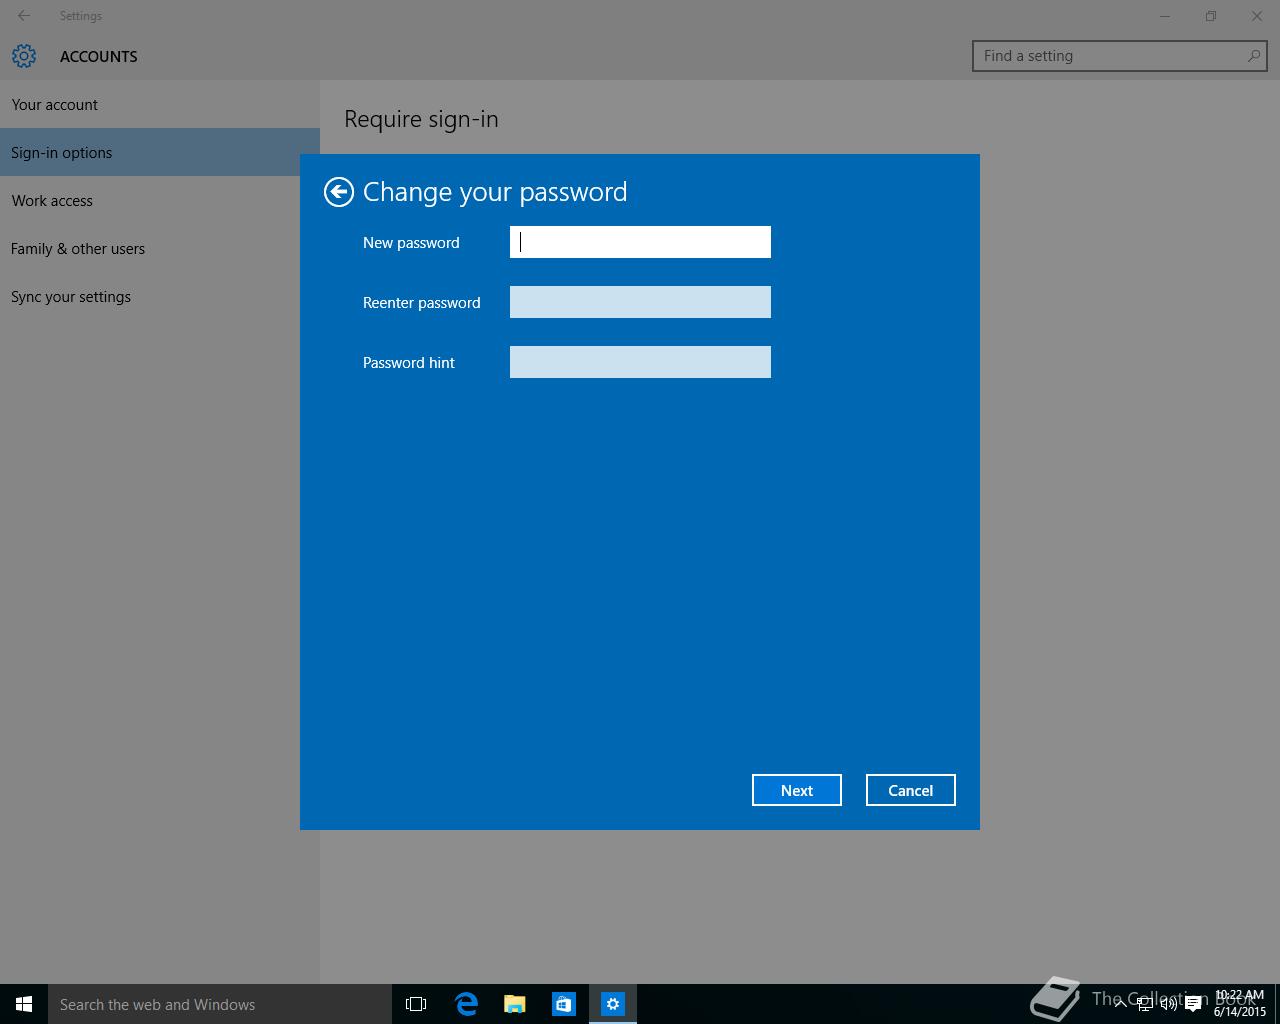
Task: Go back using the Settings title bar arrow
Action: 24,16
